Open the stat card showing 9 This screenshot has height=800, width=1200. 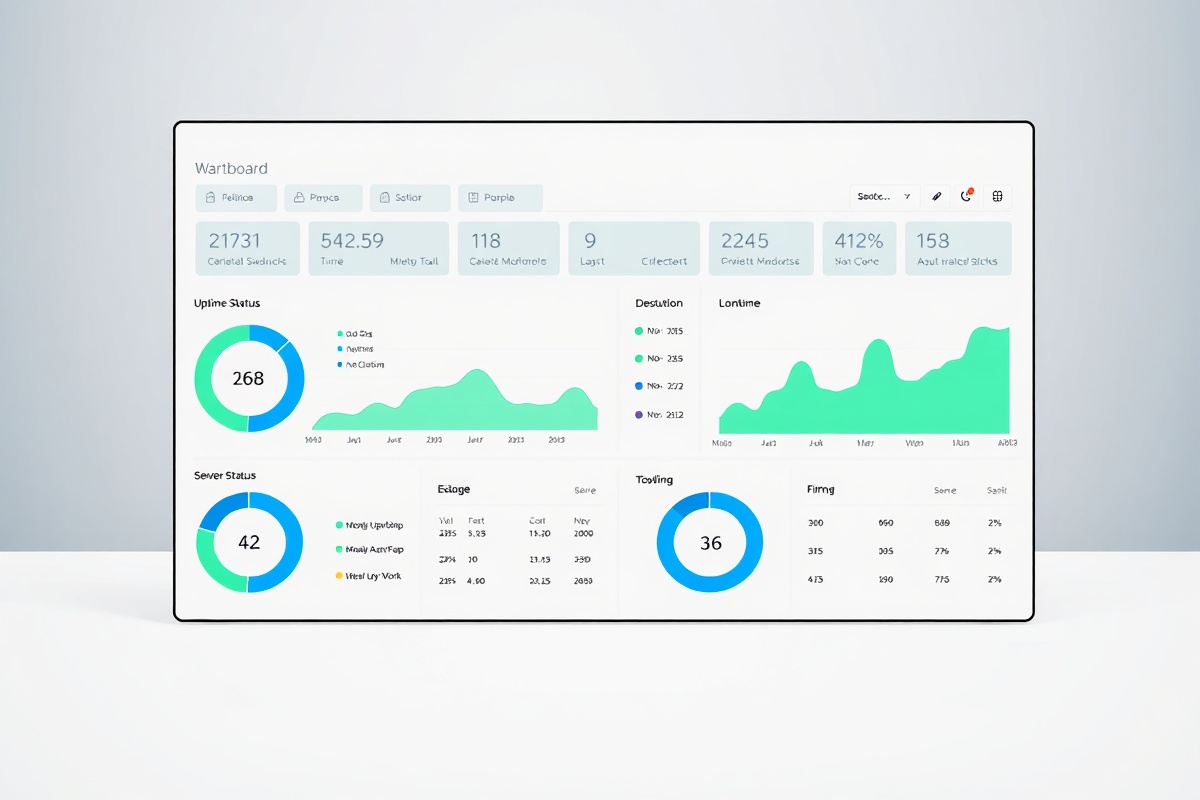634,249
